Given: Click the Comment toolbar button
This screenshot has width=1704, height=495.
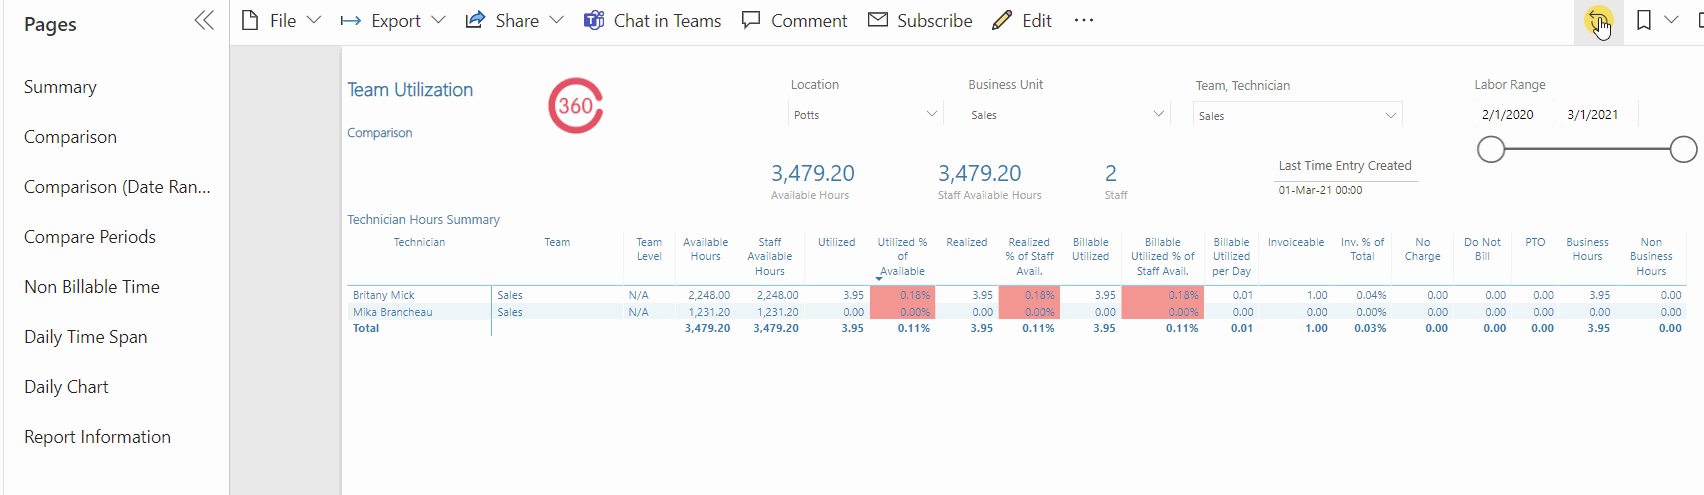Looking at the screenshot, I should point(794,21).
